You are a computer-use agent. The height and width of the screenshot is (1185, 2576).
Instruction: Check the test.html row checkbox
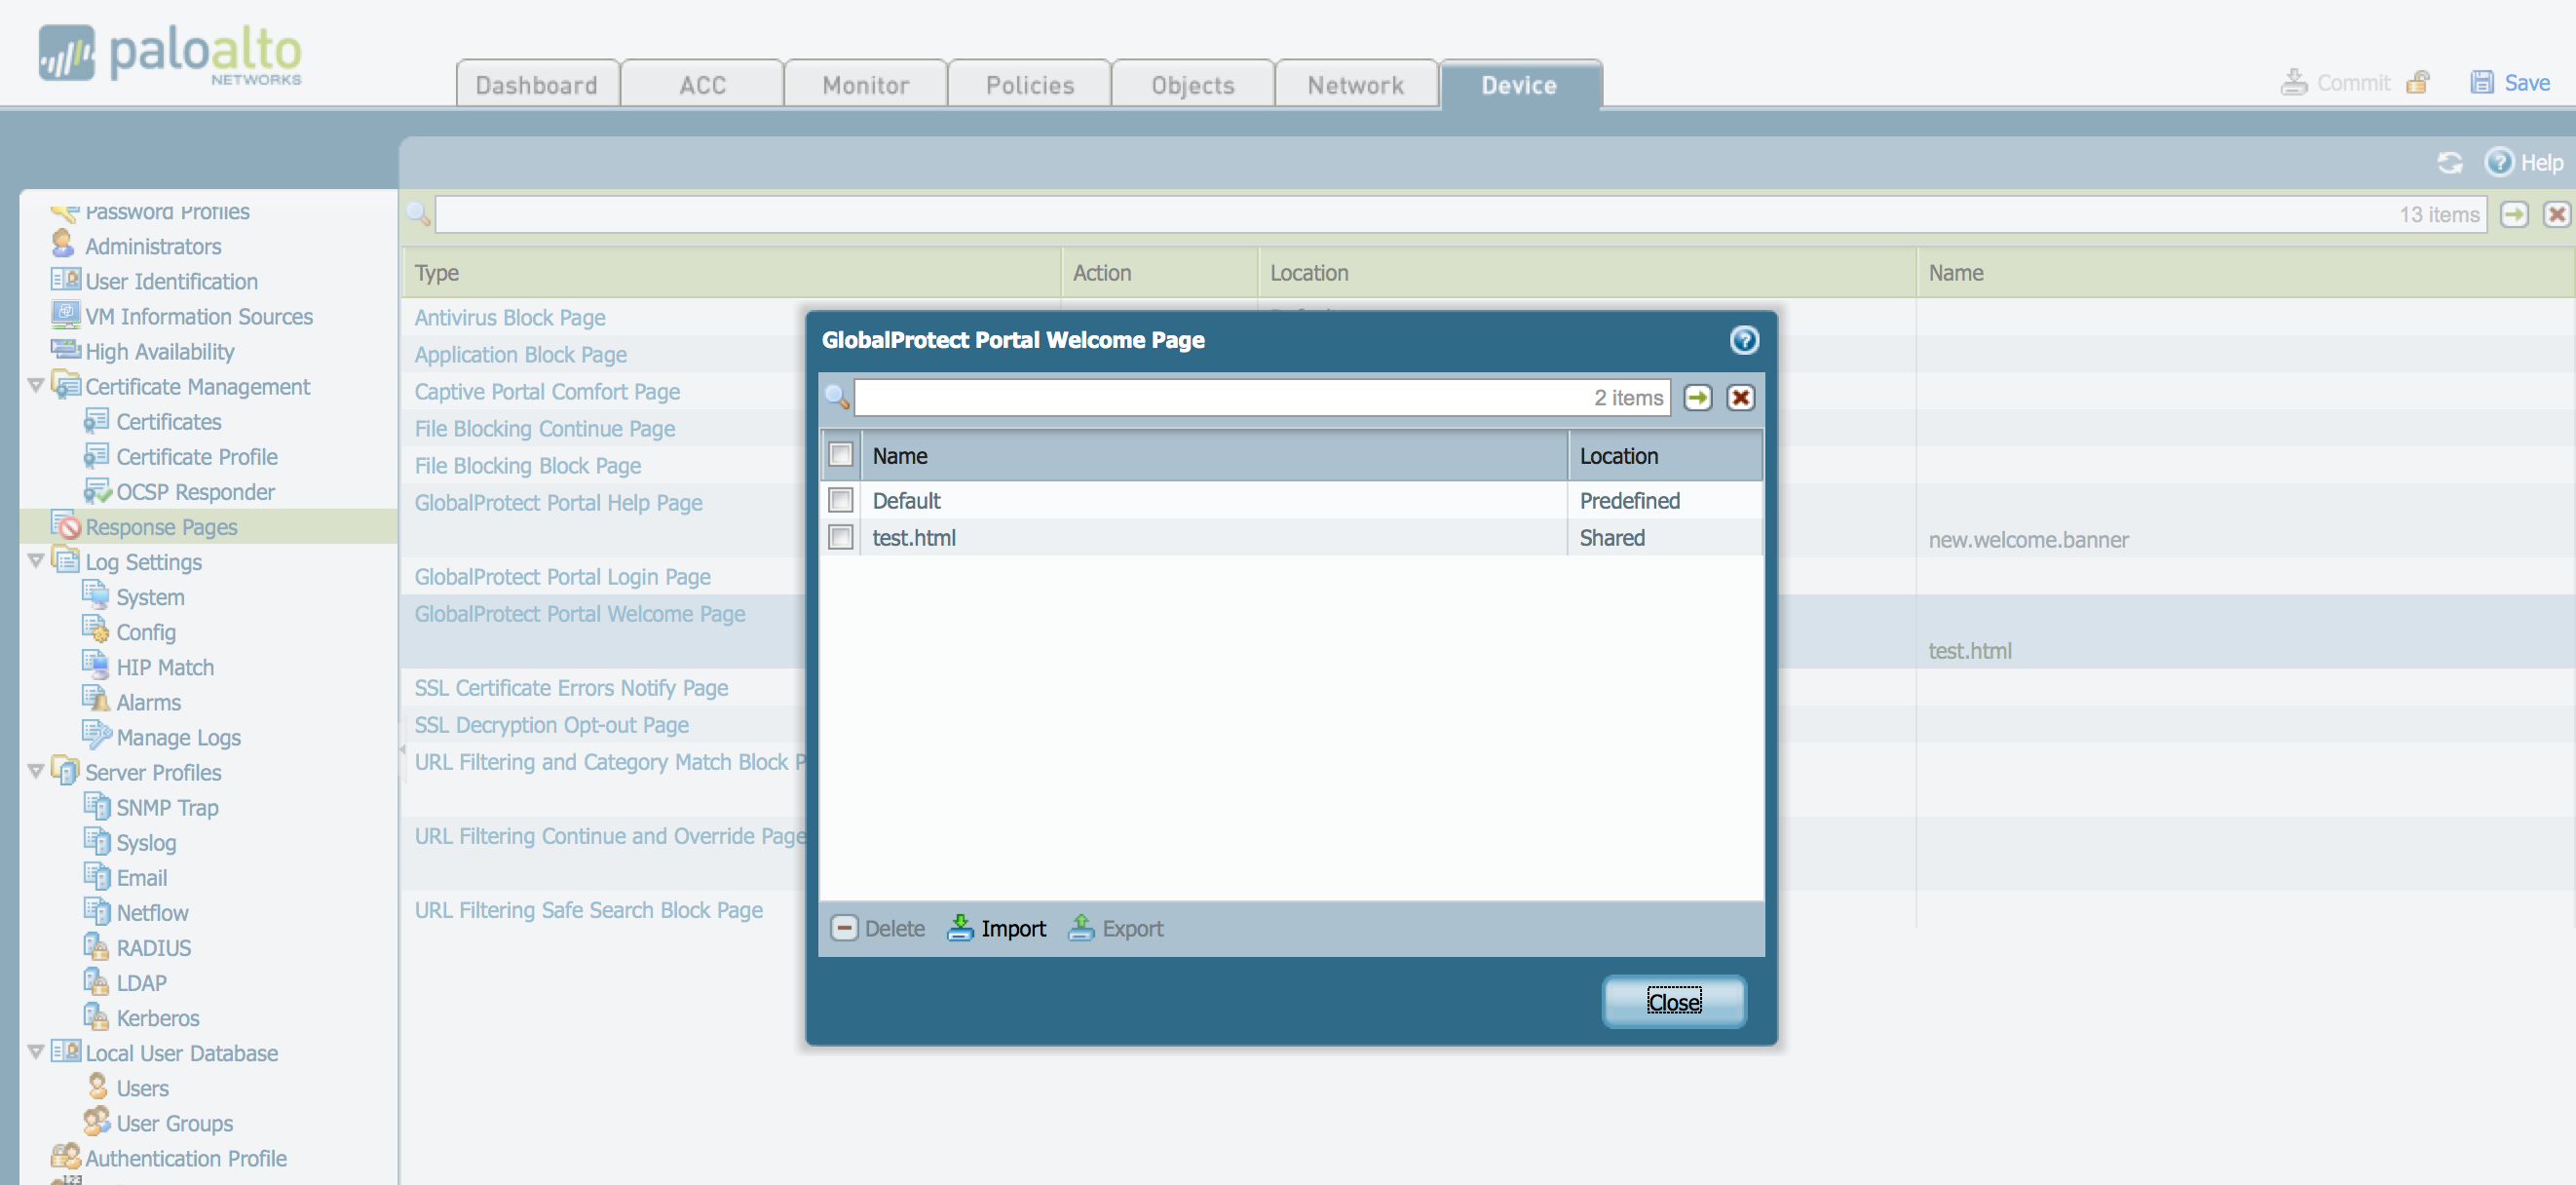point(841,537)
